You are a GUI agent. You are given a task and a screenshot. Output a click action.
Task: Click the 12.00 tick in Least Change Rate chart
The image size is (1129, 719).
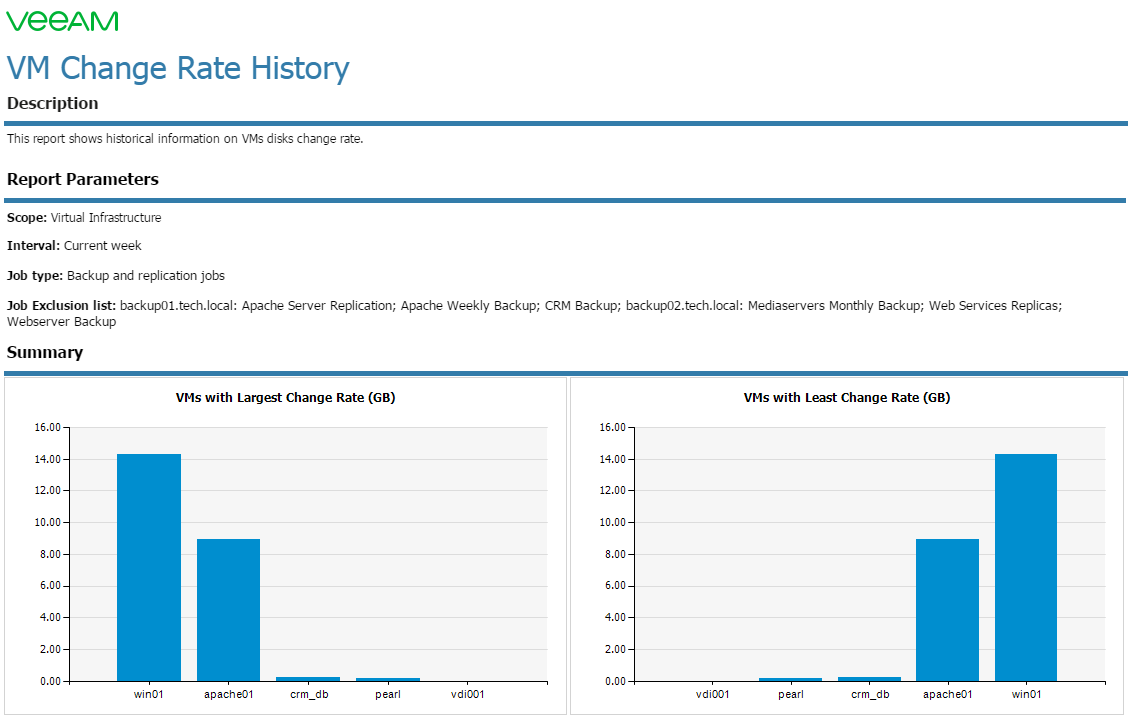(x=613, y=491)
